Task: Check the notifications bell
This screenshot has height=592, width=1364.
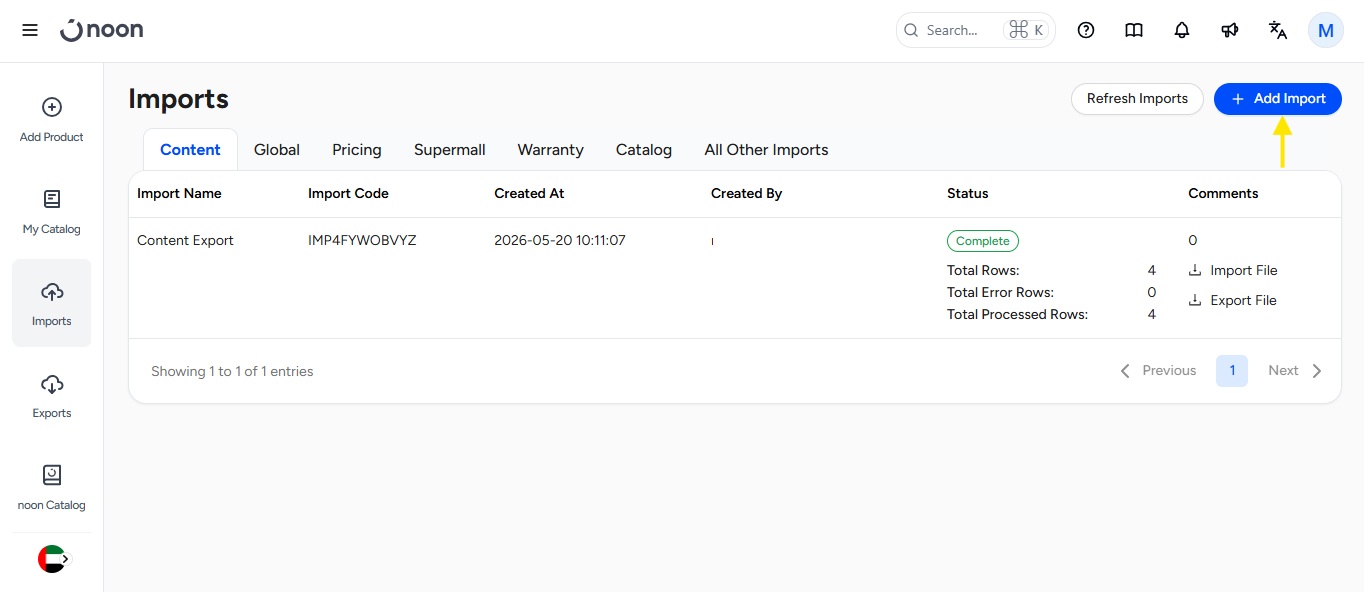Action: [1182, 30]
